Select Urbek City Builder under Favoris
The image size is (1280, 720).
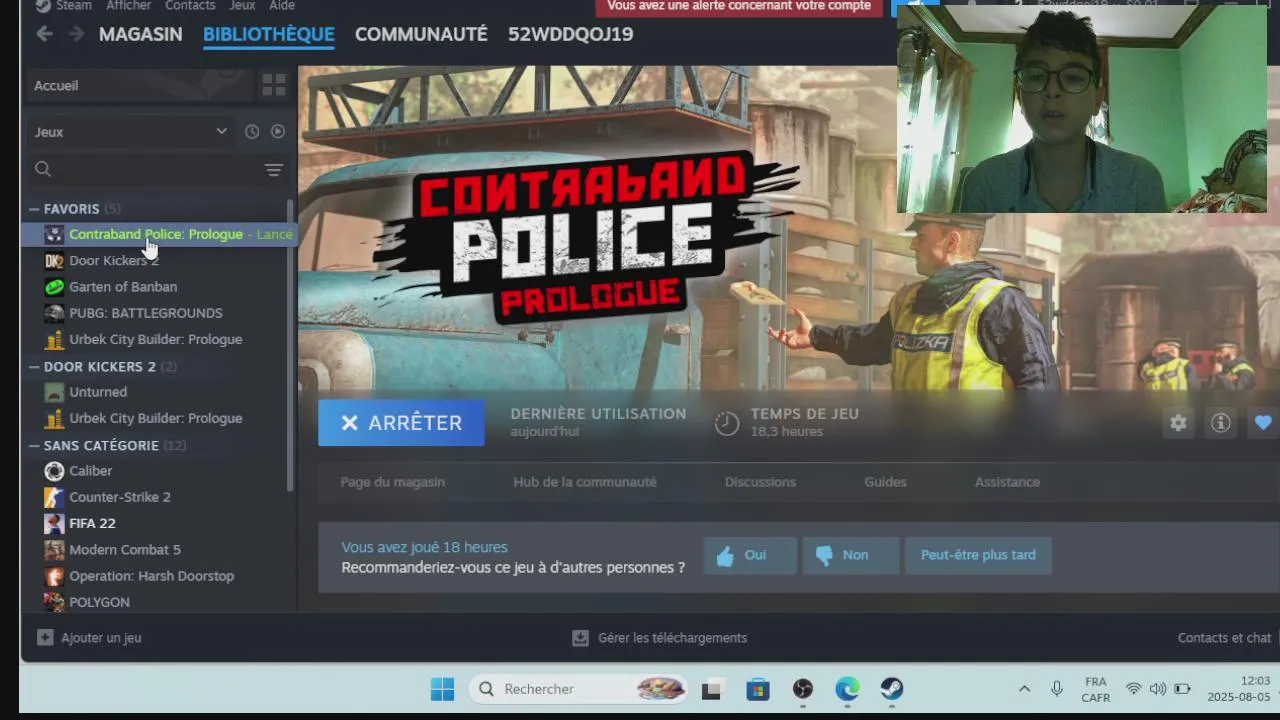[156, 339]
